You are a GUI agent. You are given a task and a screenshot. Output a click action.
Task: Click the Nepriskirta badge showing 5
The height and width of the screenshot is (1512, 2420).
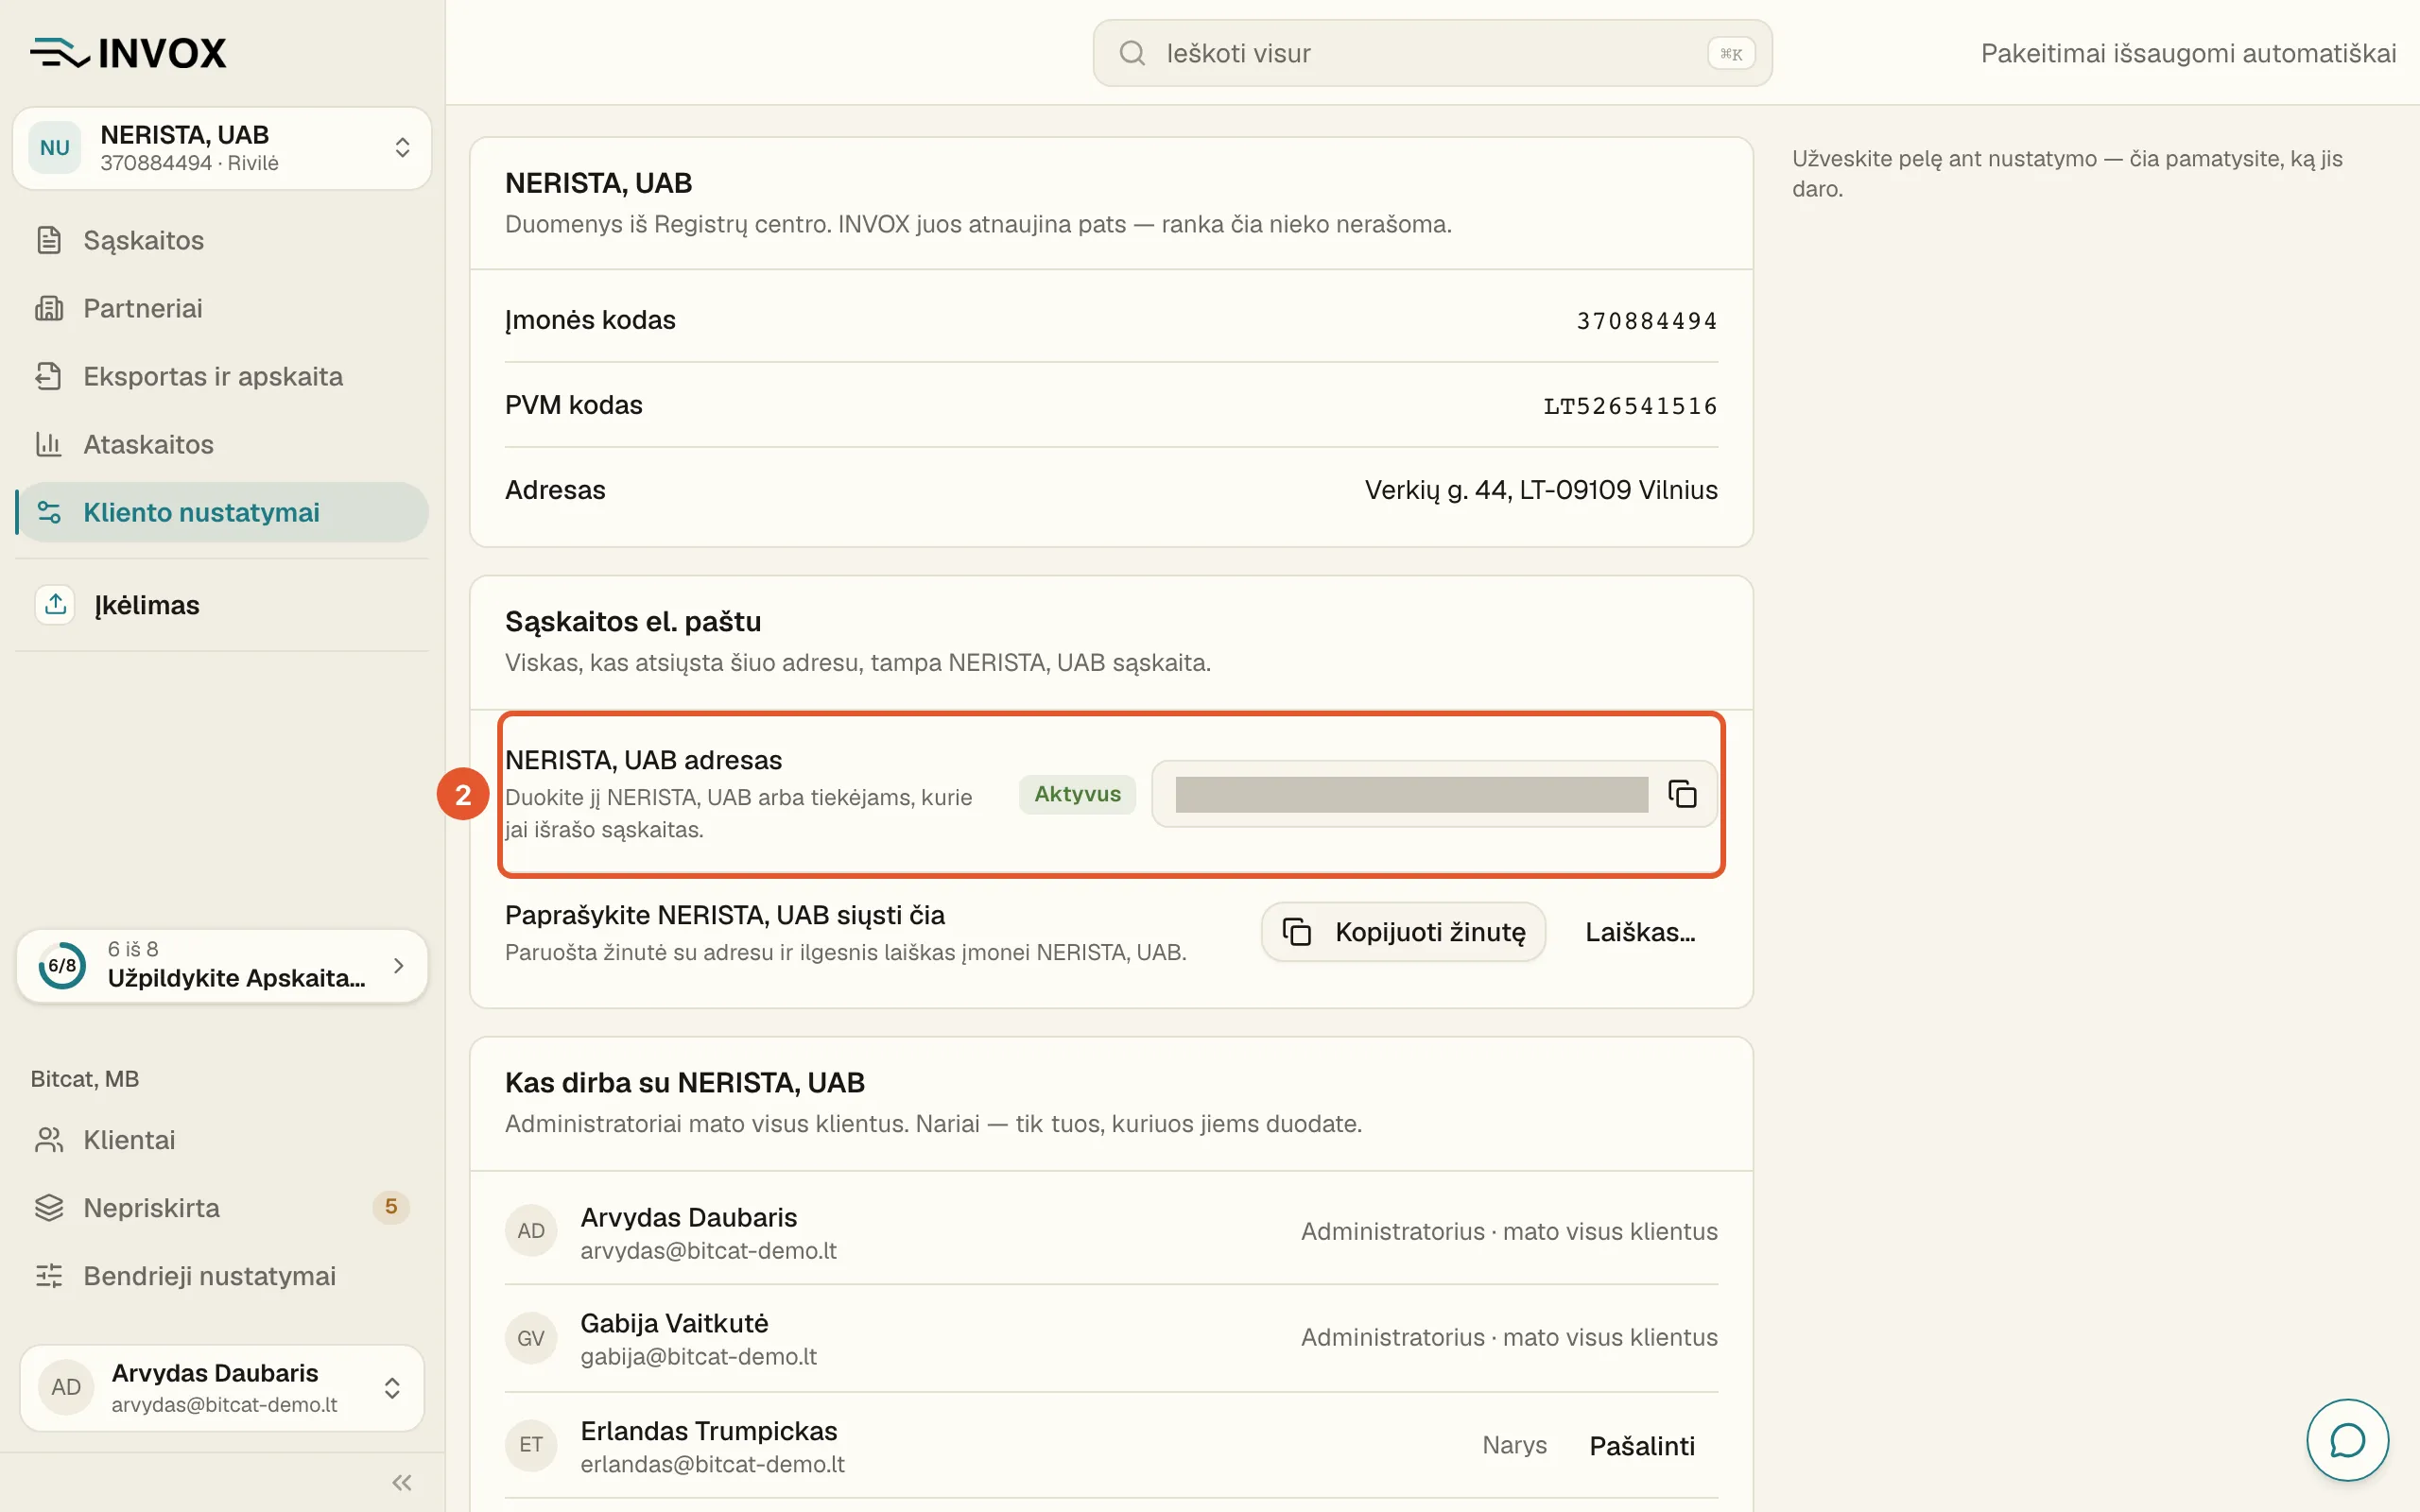click(x=391, y=1207)
